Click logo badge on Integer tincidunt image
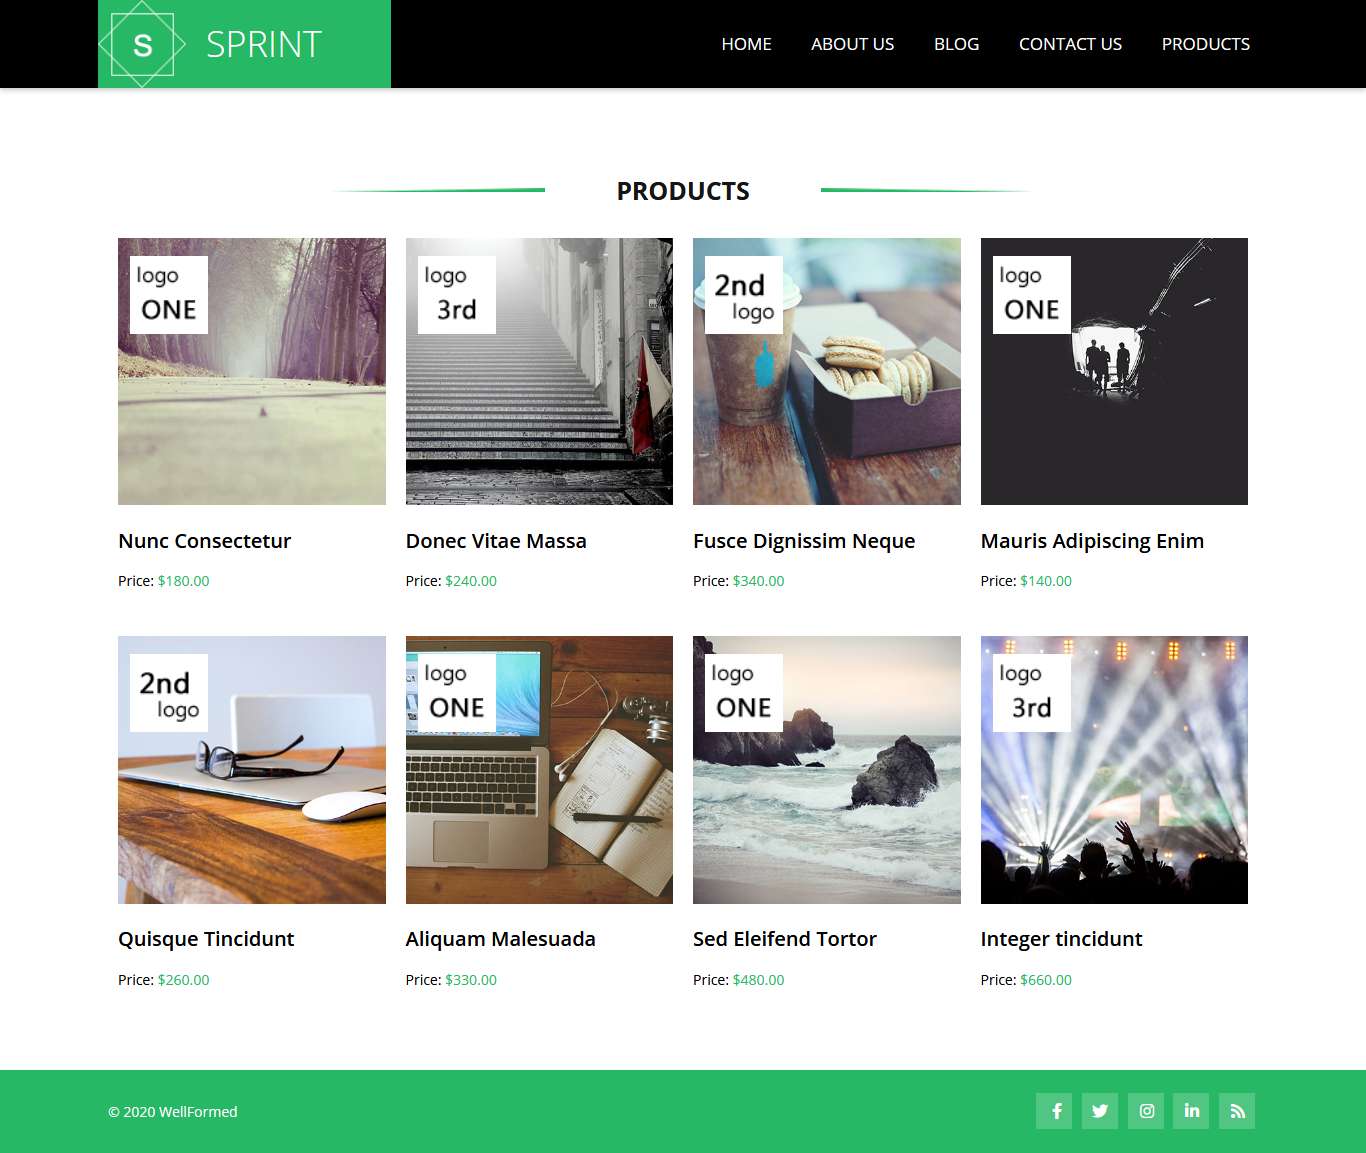 1032,693
